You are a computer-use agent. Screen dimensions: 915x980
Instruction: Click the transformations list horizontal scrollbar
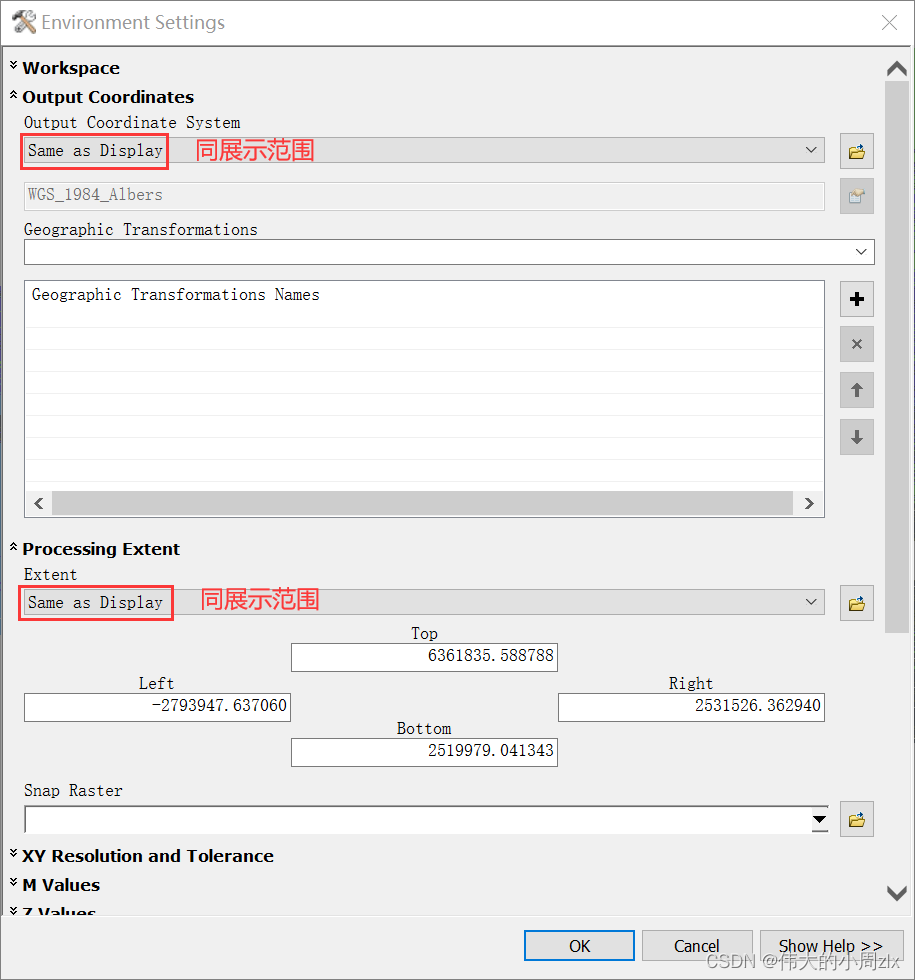422,503
